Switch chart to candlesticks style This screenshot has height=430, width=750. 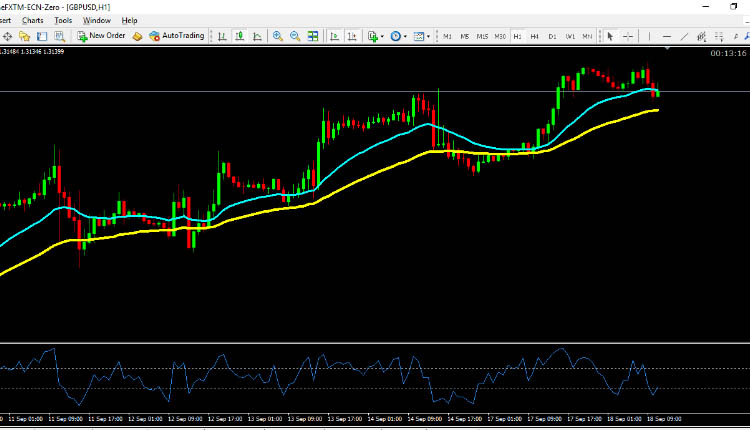pyautogui.click(x=240, y=36)
